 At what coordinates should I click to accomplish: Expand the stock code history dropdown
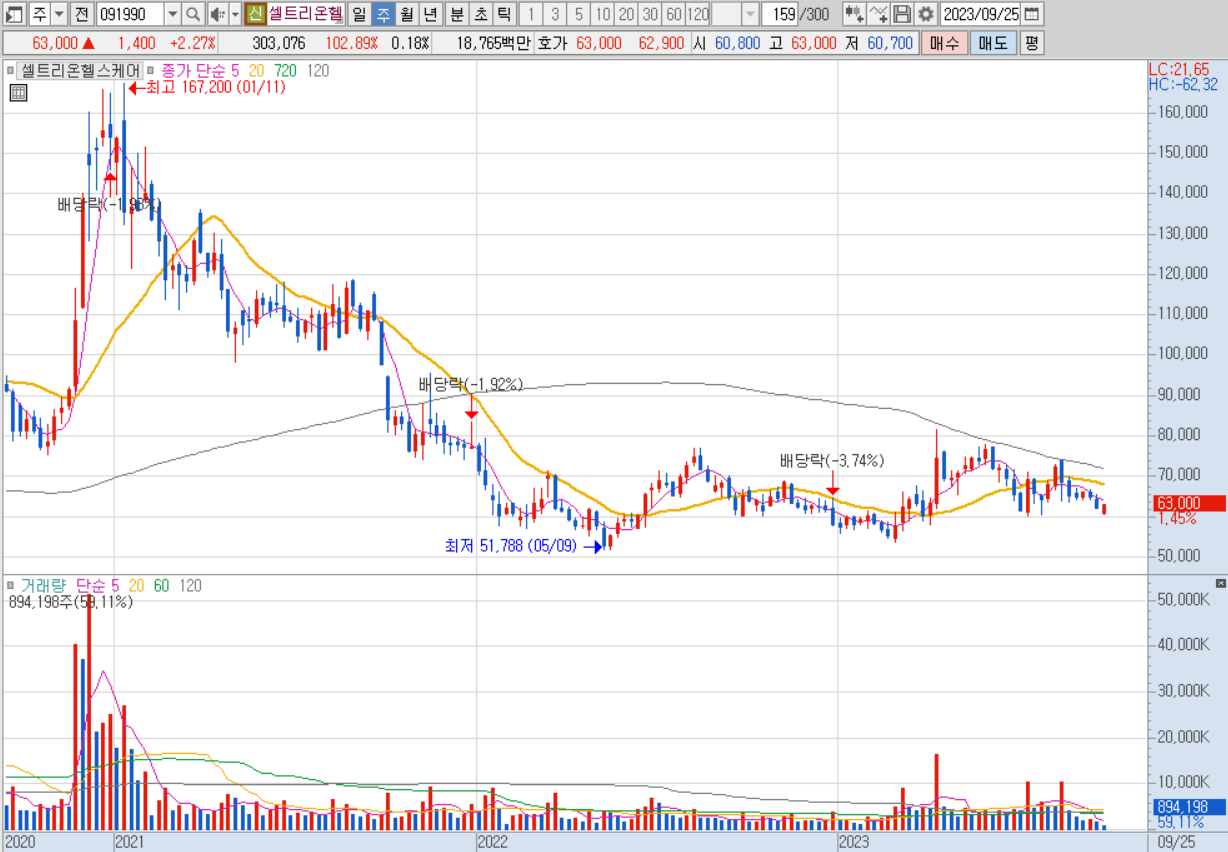[x=172, y=14]
